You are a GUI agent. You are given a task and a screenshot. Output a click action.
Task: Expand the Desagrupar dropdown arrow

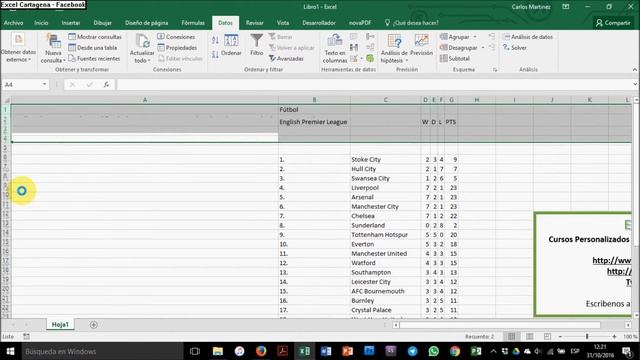point(483,48)
